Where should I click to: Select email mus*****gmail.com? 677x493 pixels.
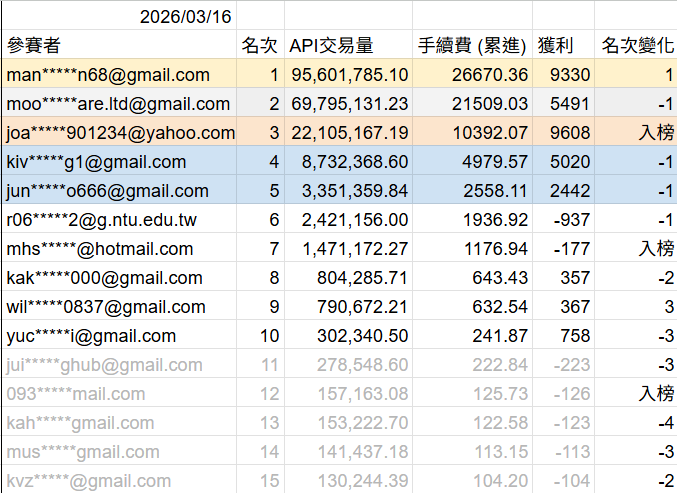pos(83,452)
